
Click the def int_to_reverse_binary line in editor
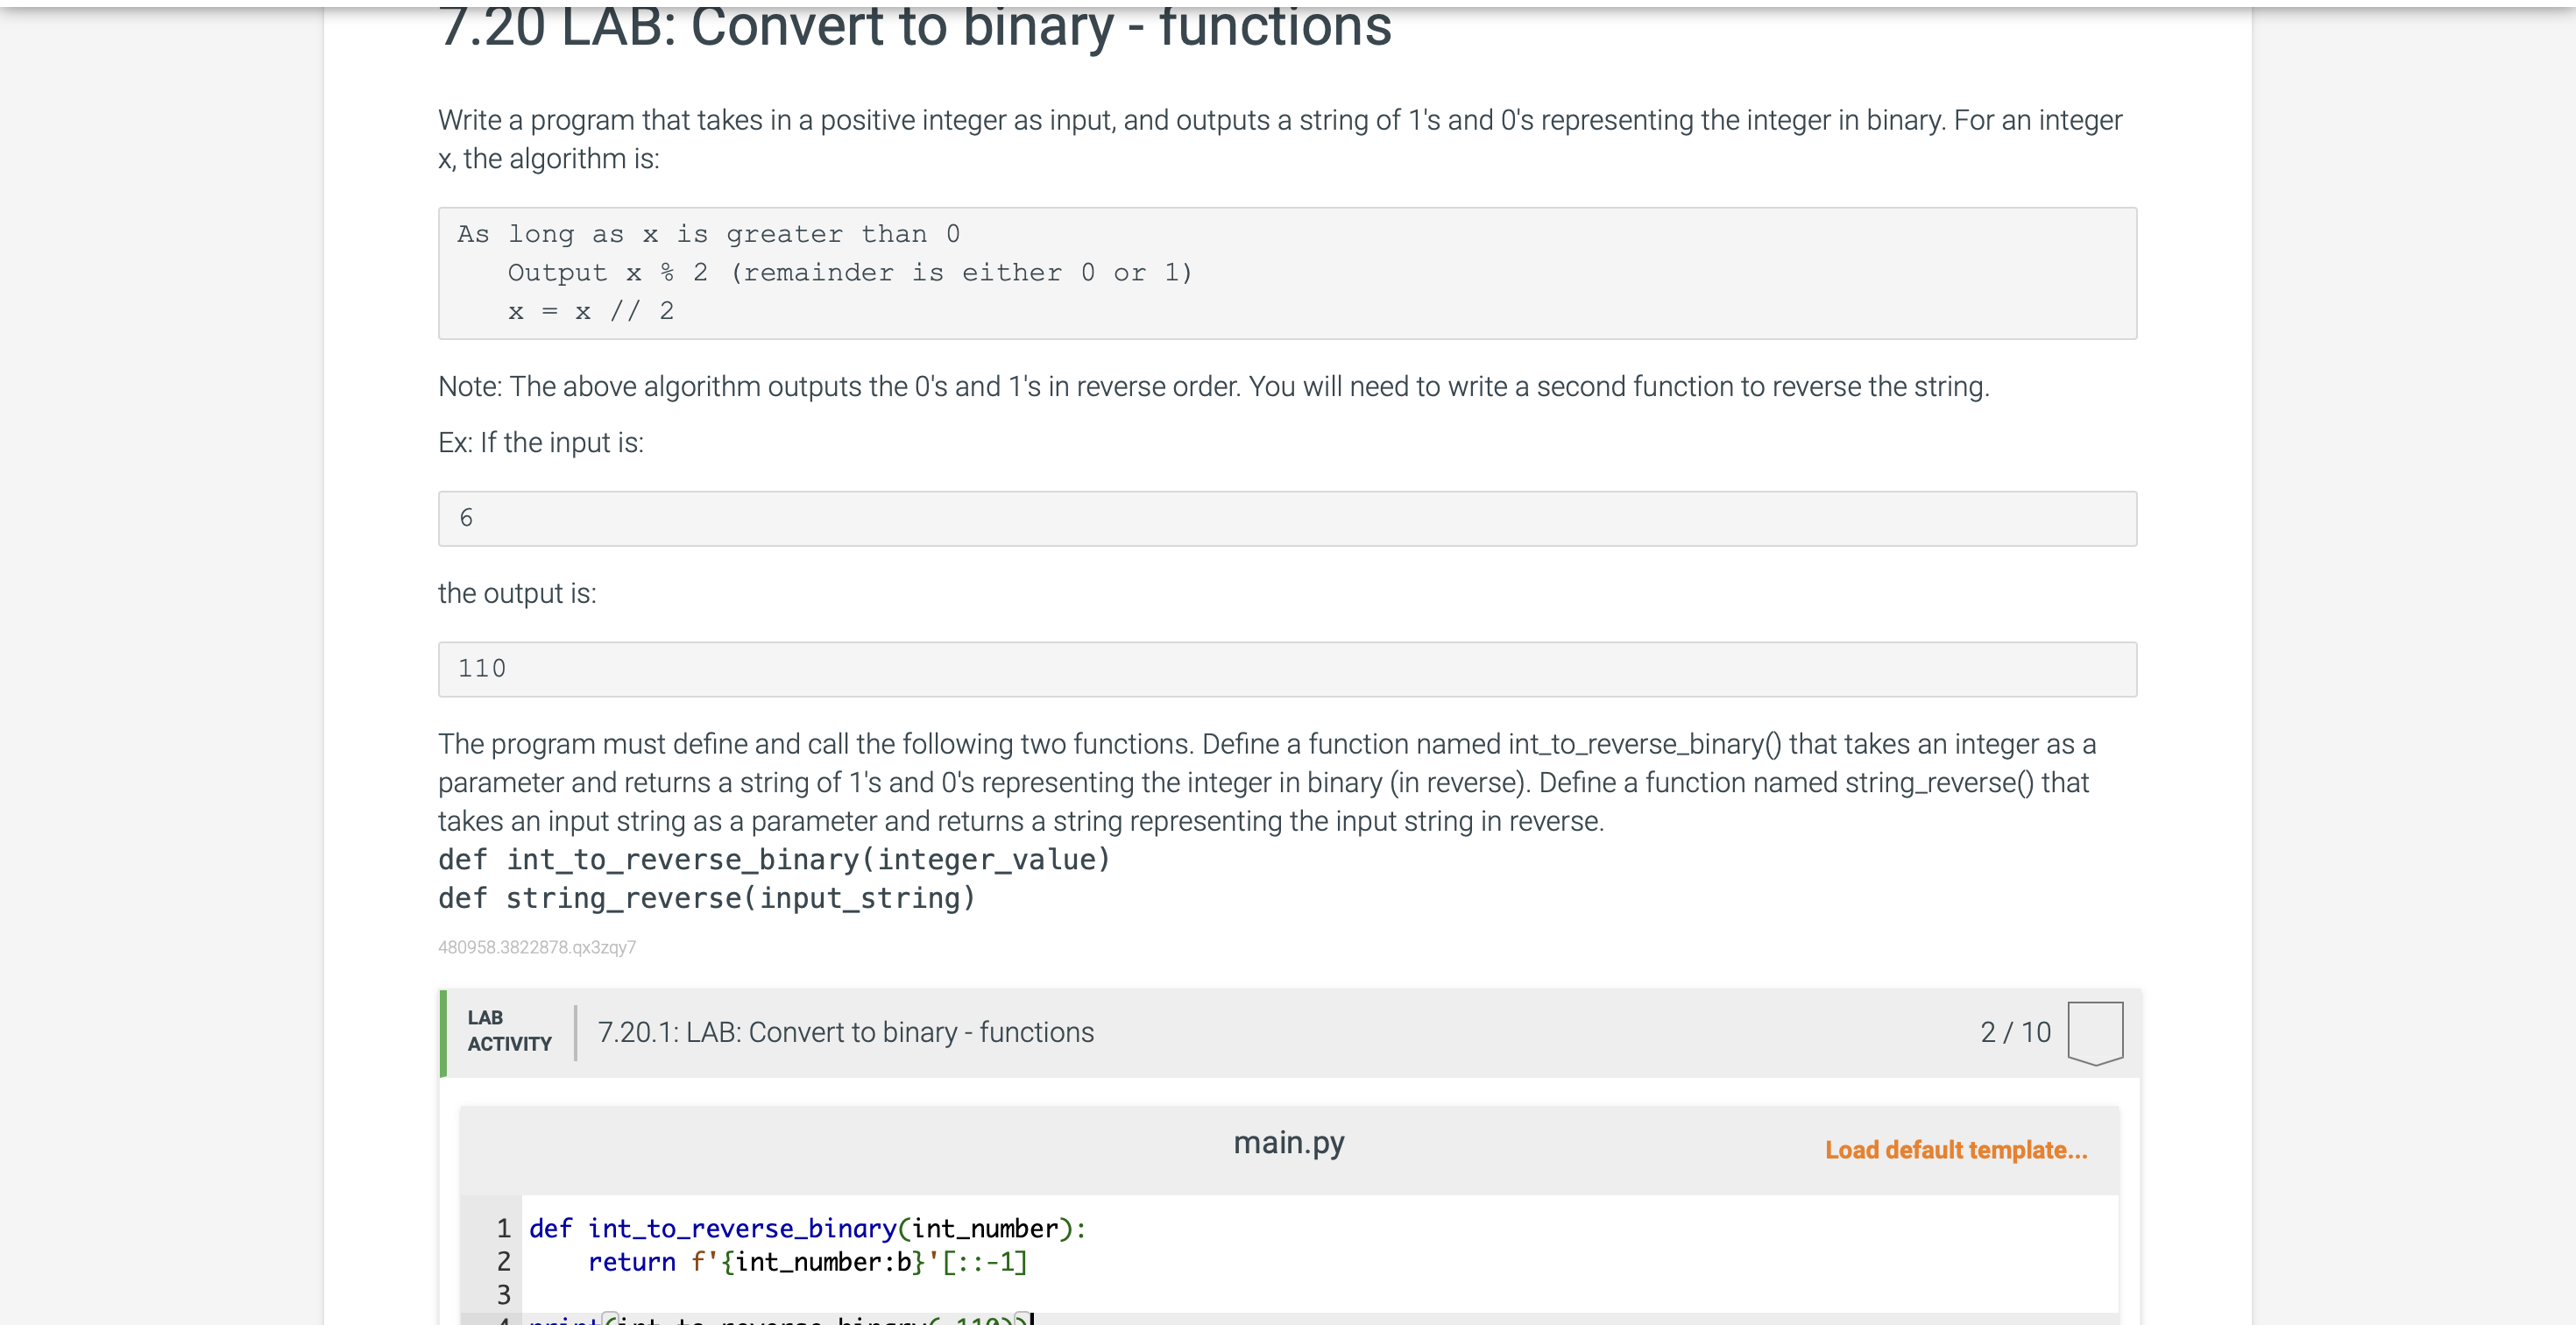[x=806, y=1228]
